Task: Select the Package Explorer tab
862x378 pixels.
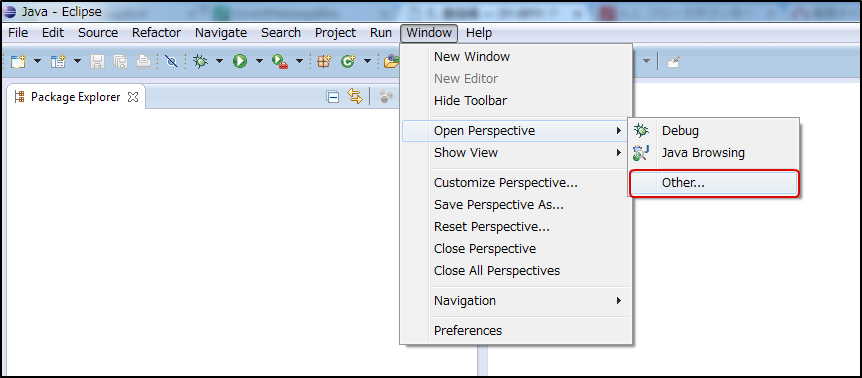Action: (75, 97)
